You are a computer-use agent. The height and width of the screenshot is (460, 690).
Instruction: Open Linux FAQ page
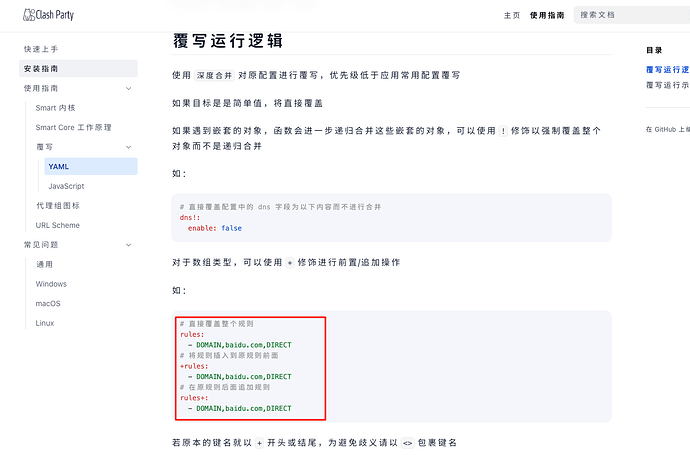[45, 323]
